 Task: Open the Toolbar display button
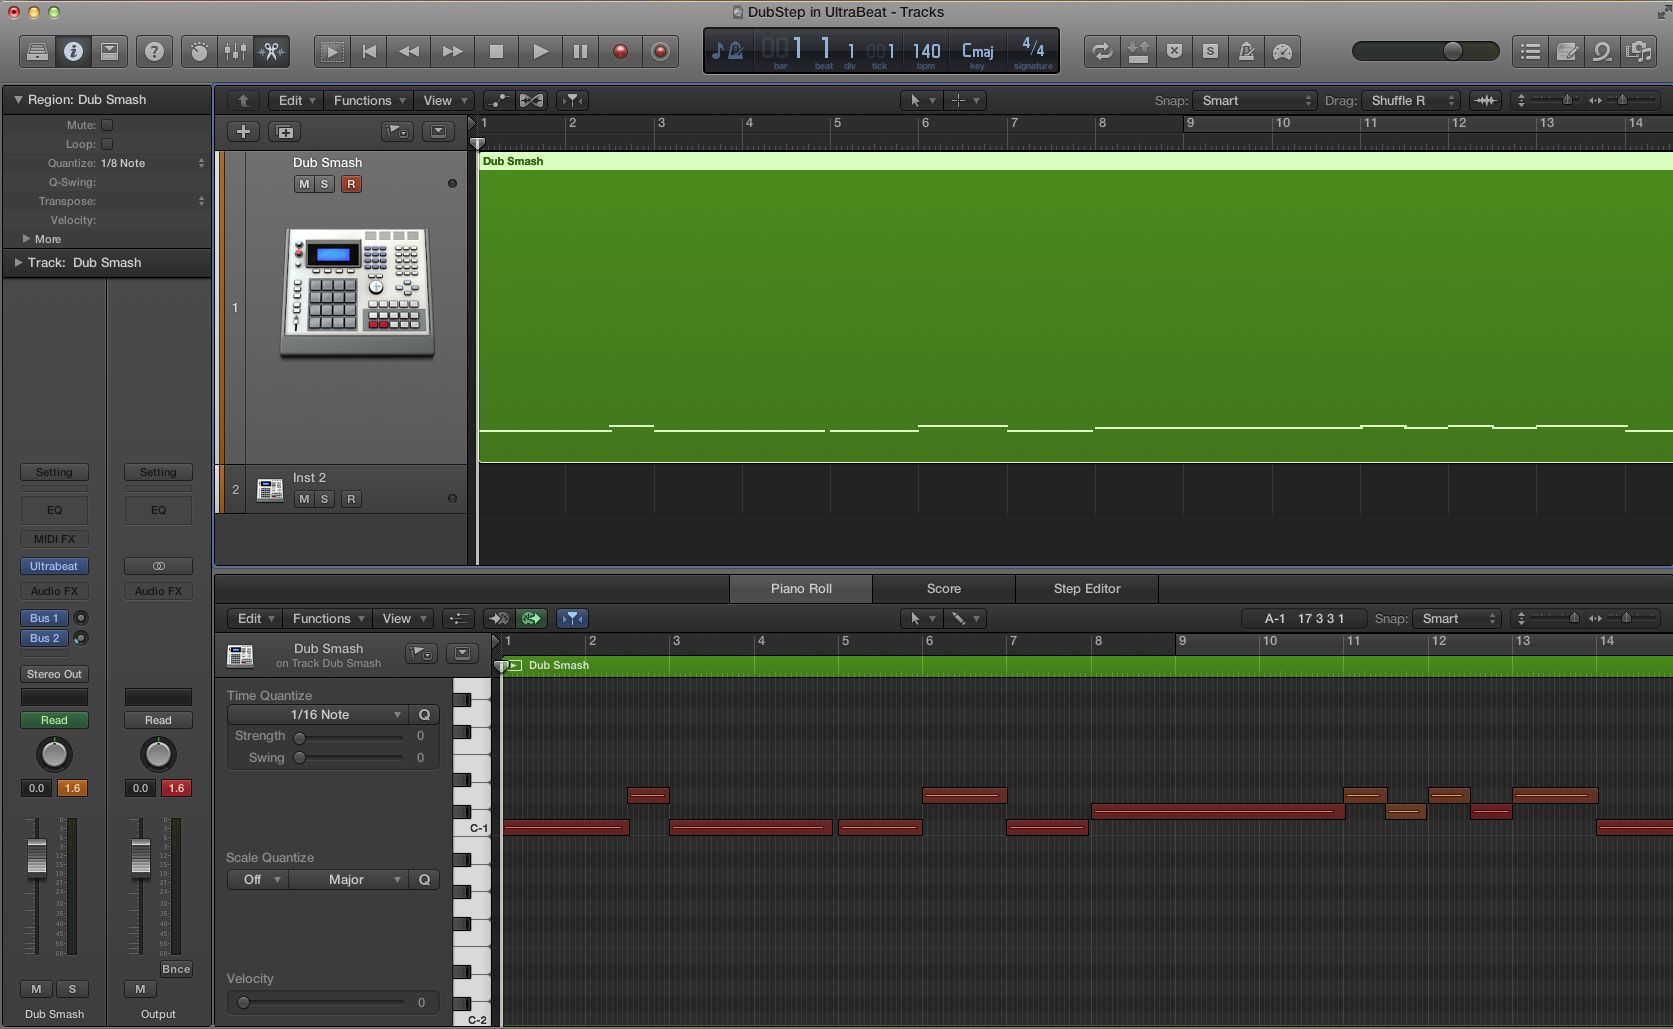pos(109,52)
